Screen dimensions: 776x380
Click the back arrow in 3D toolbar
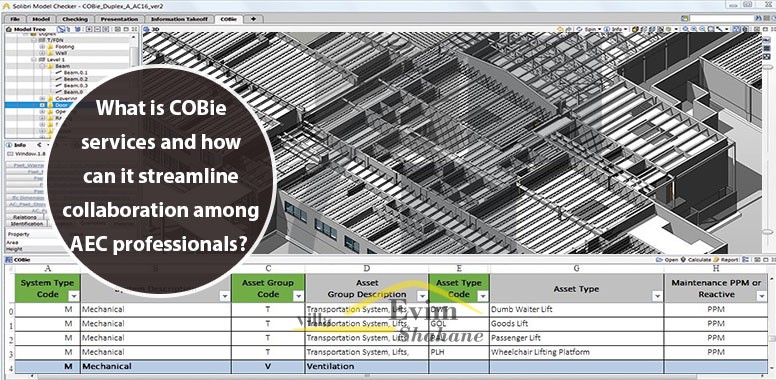560,29
